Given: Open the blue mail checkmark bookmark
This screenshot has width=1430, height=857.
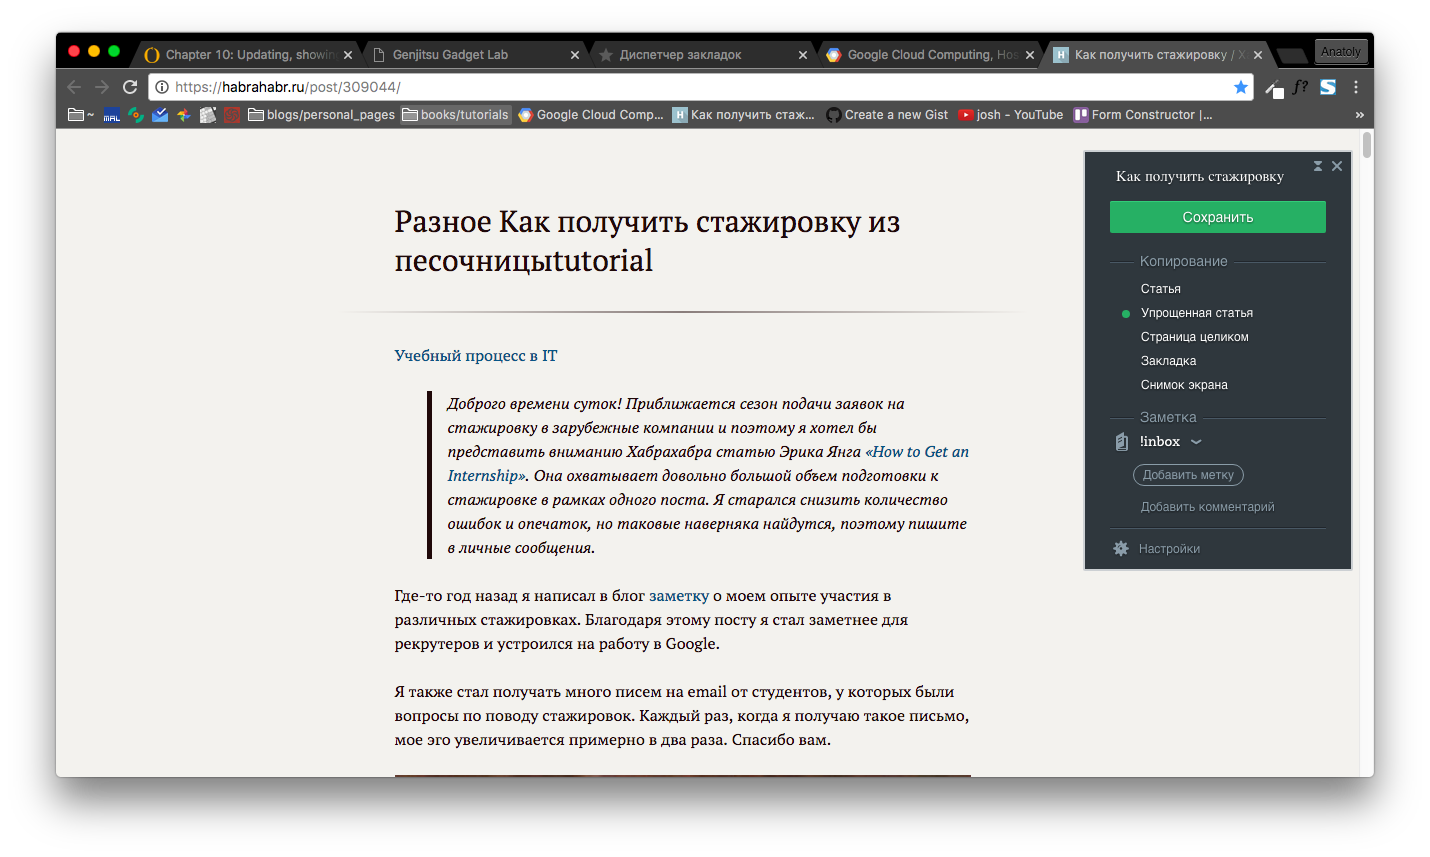Looking at the screenshot, I should [x=160, y=115].
